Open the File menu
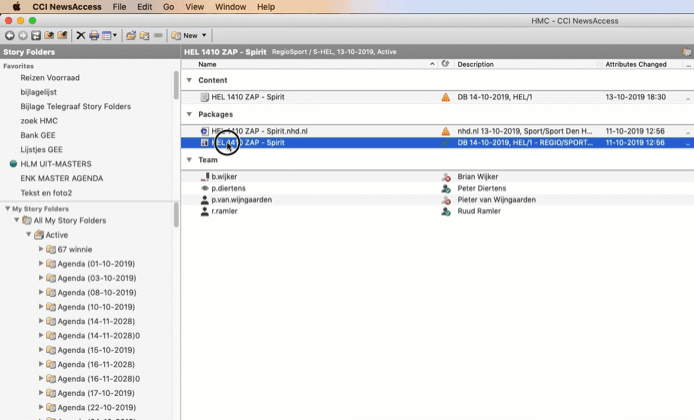Screen dimensions: 694x420 point(119,7)
